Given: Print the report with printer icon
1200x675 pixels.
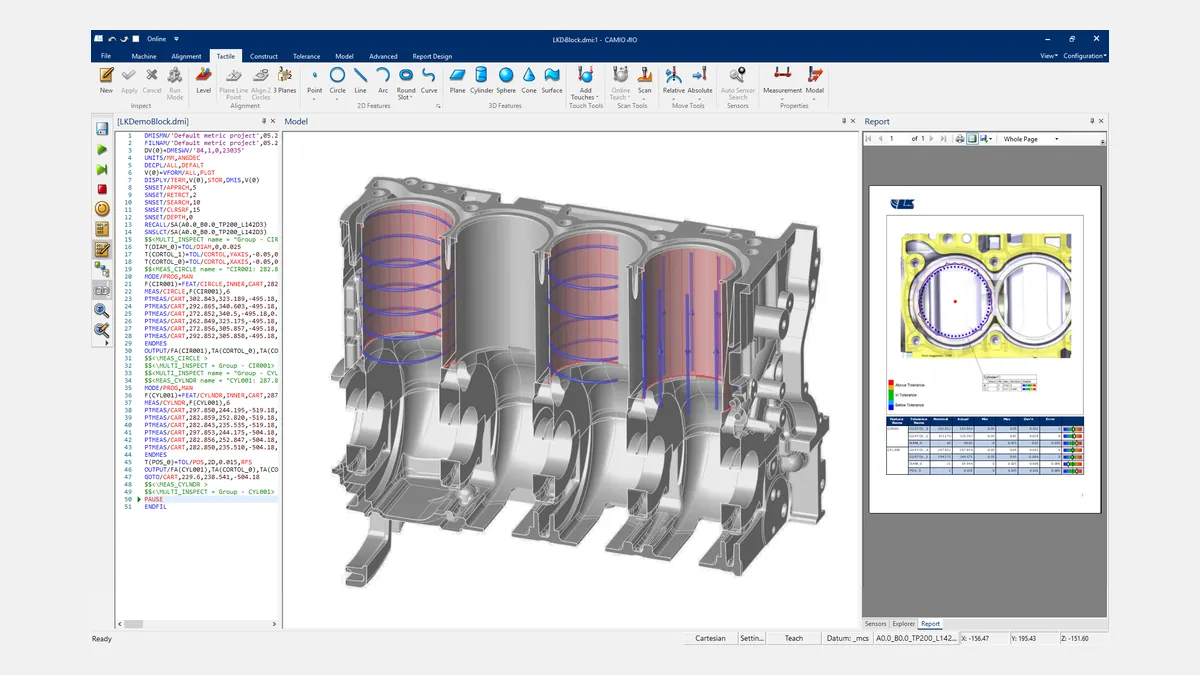Looking at the screenshot, I should point(960,139).
